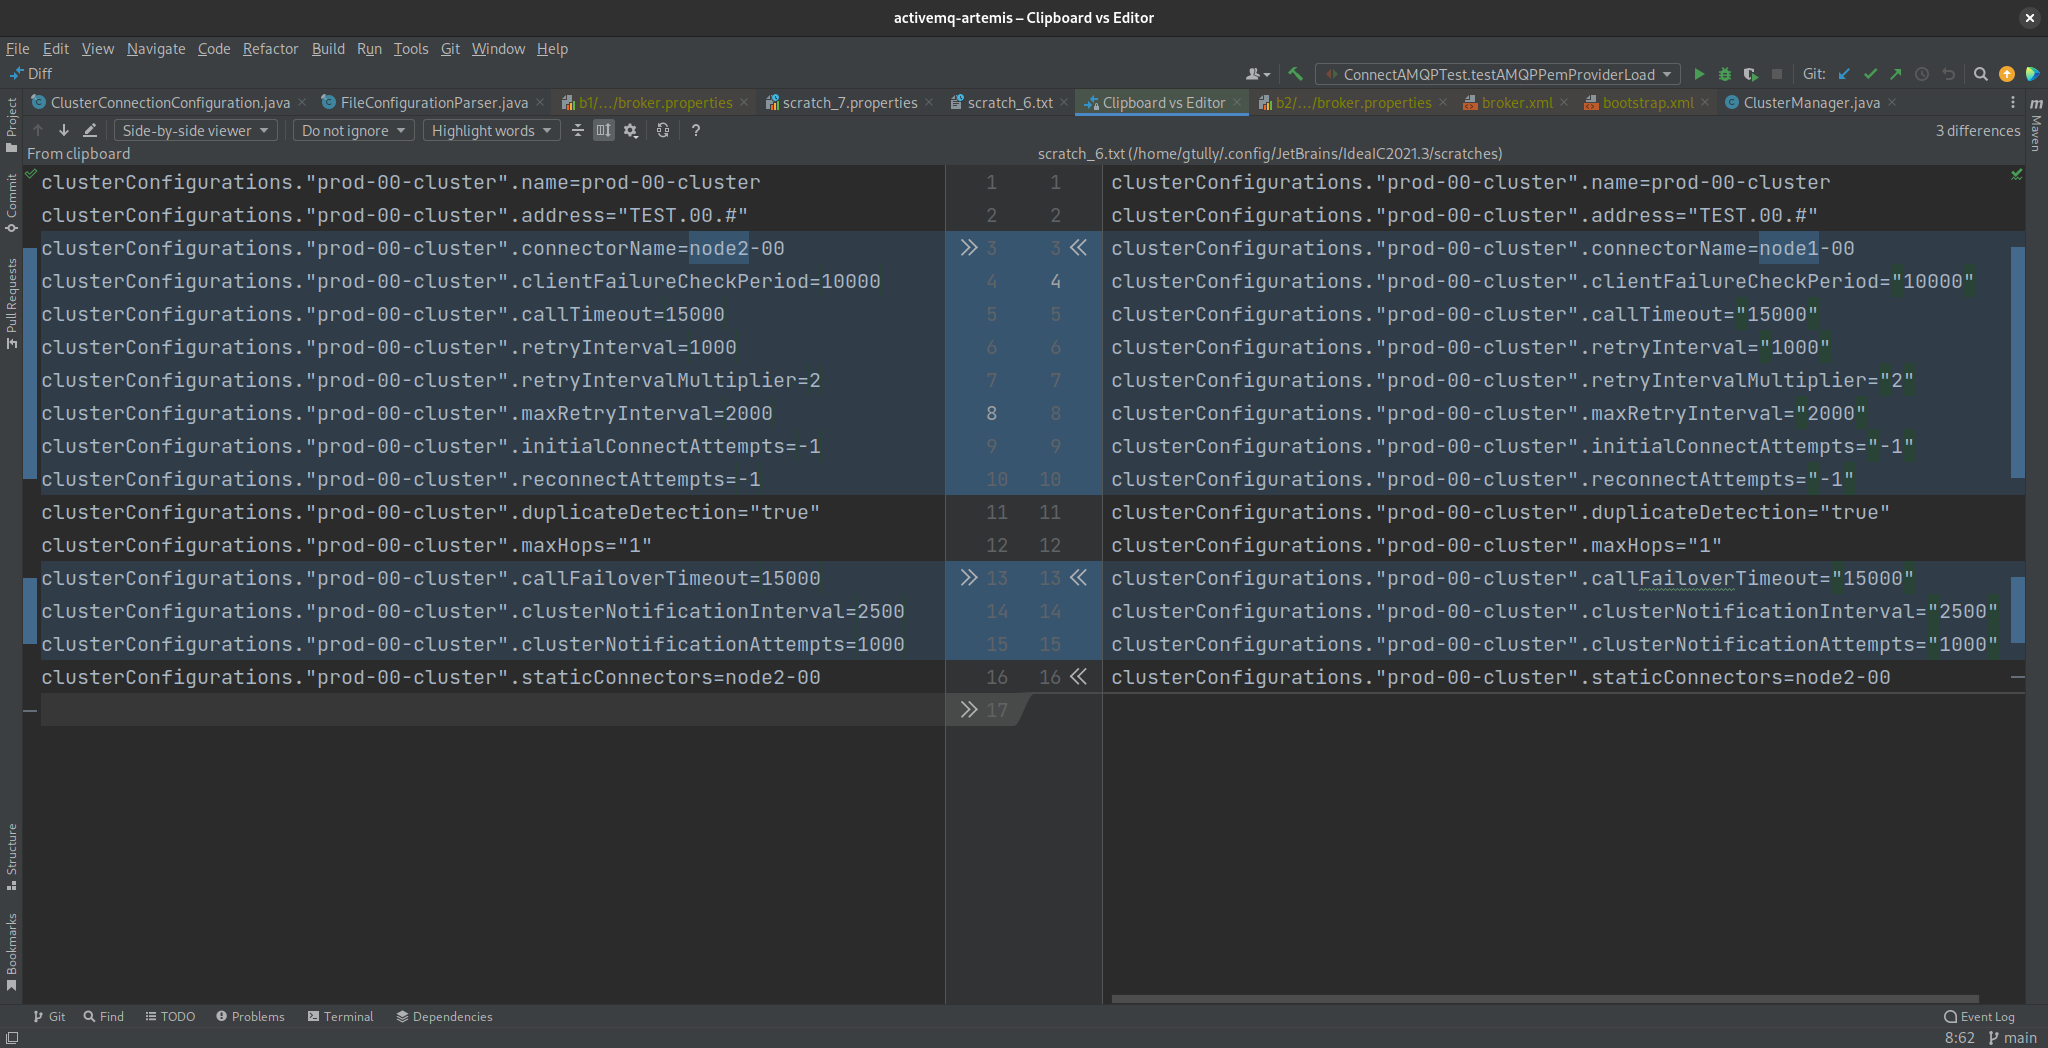Open the Side-by-side viewer dropdown

pyautogui.click(x=195, y=130)
